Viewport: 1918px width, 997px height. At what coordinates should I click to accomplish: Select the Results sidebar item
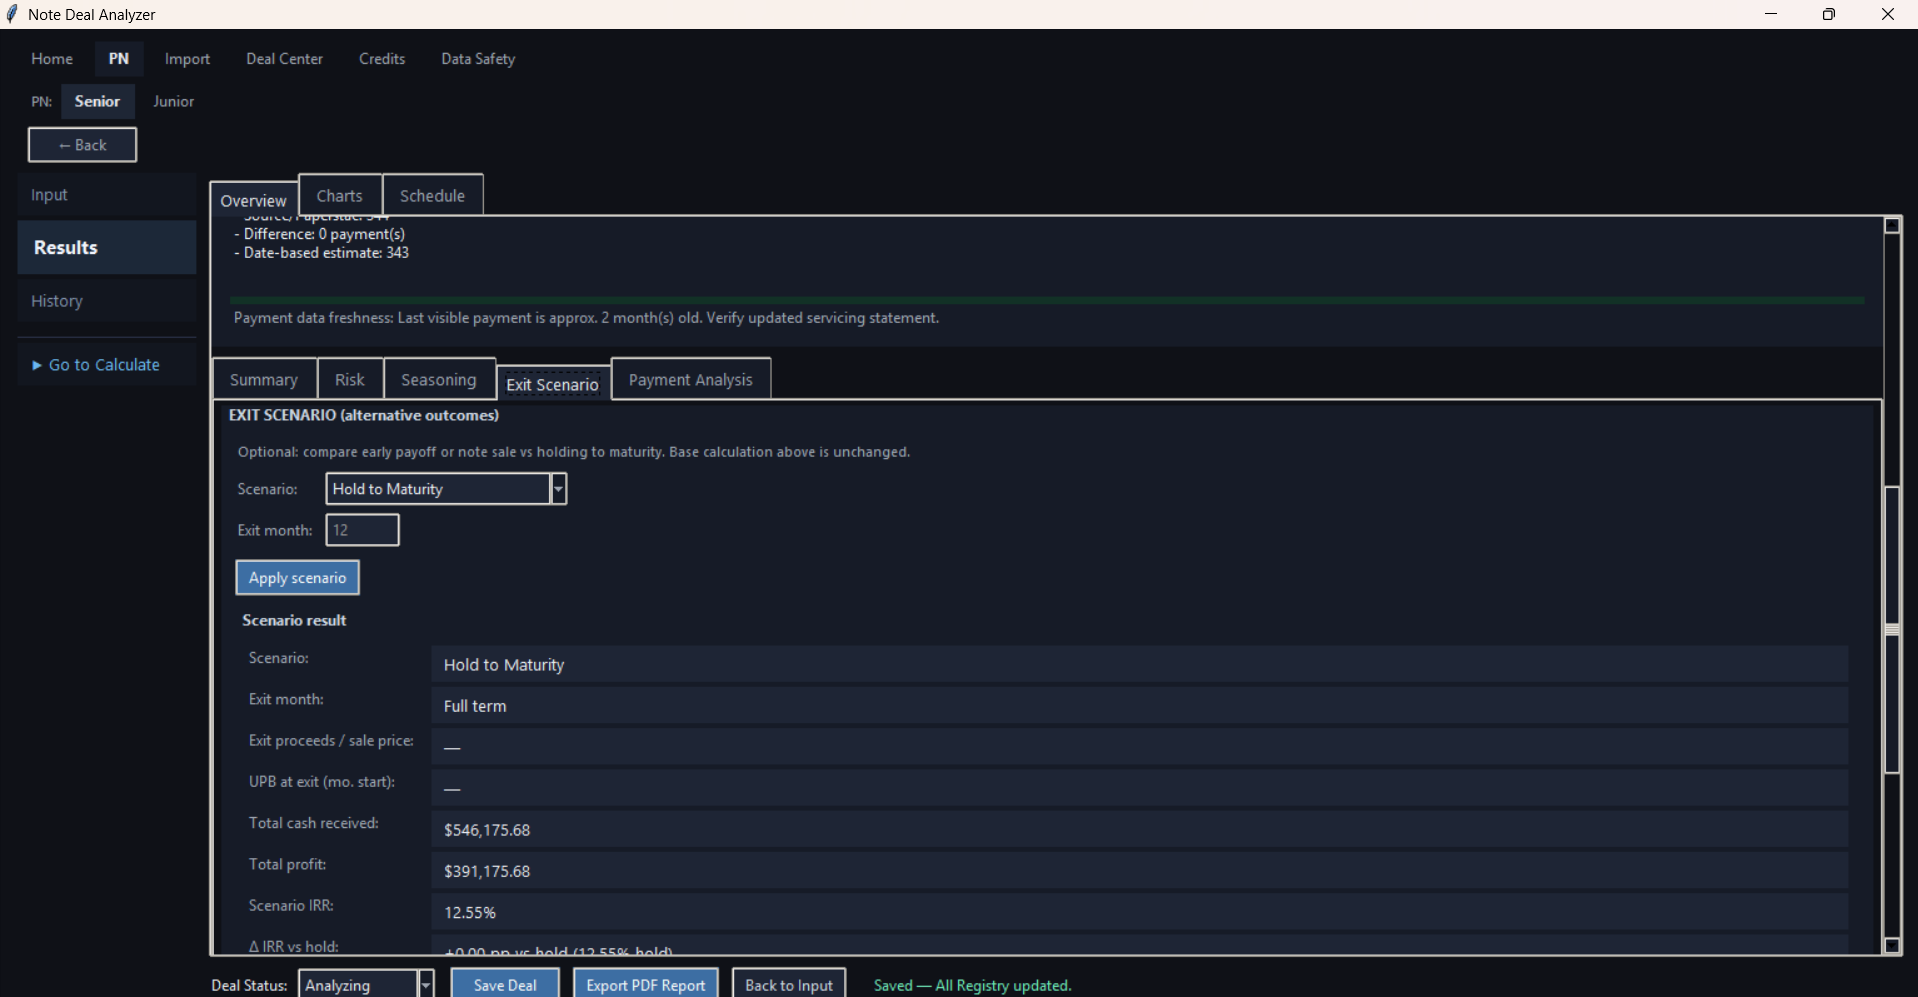106,247
